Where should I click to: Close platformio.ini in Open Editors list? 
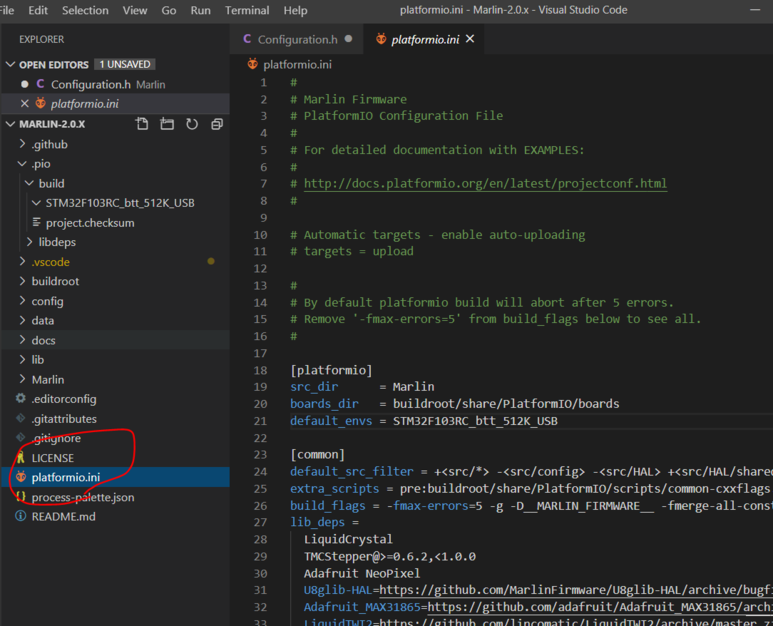[x=24, y=104]
